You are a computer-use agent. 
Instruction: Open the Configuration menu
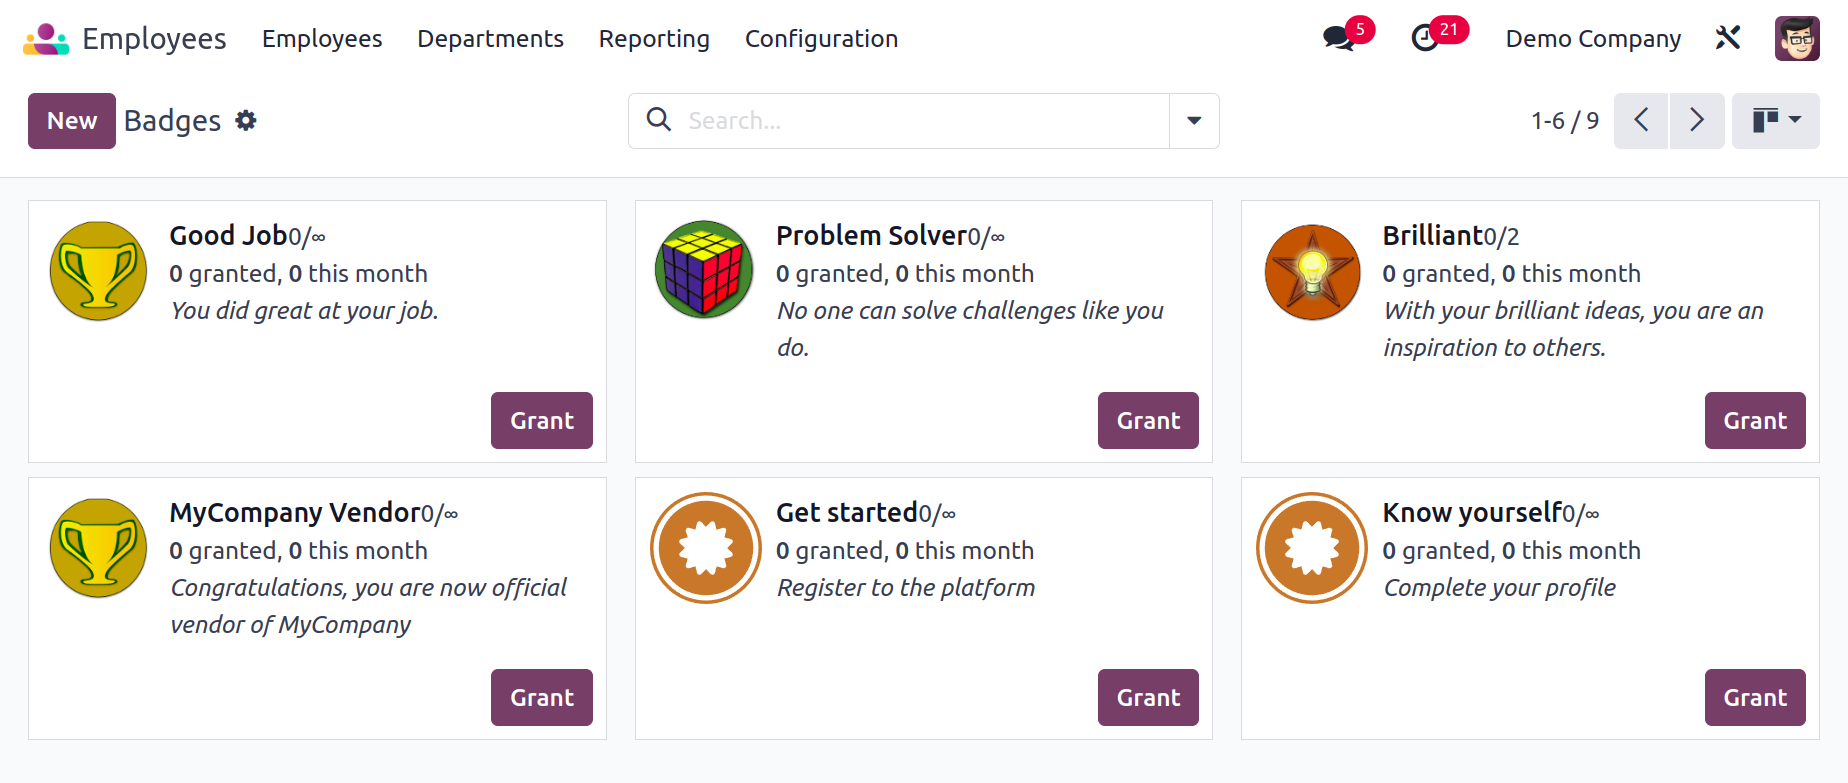click(821, 39)
